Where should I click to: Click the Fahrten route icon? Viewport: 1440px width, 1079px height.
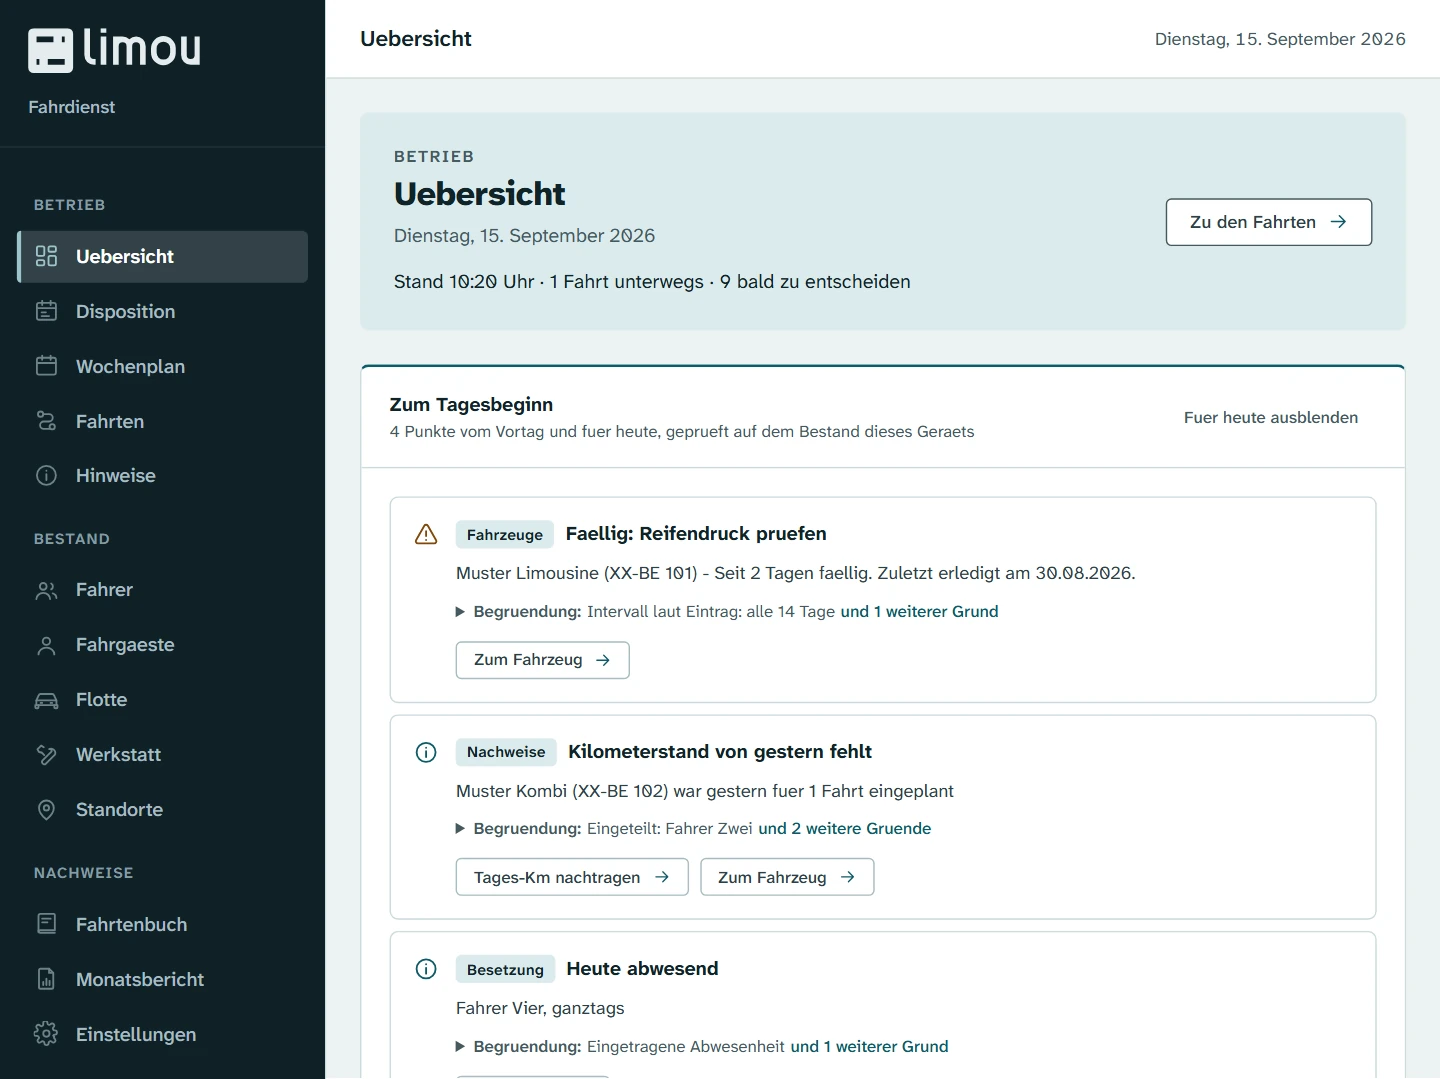coord(46,421)
